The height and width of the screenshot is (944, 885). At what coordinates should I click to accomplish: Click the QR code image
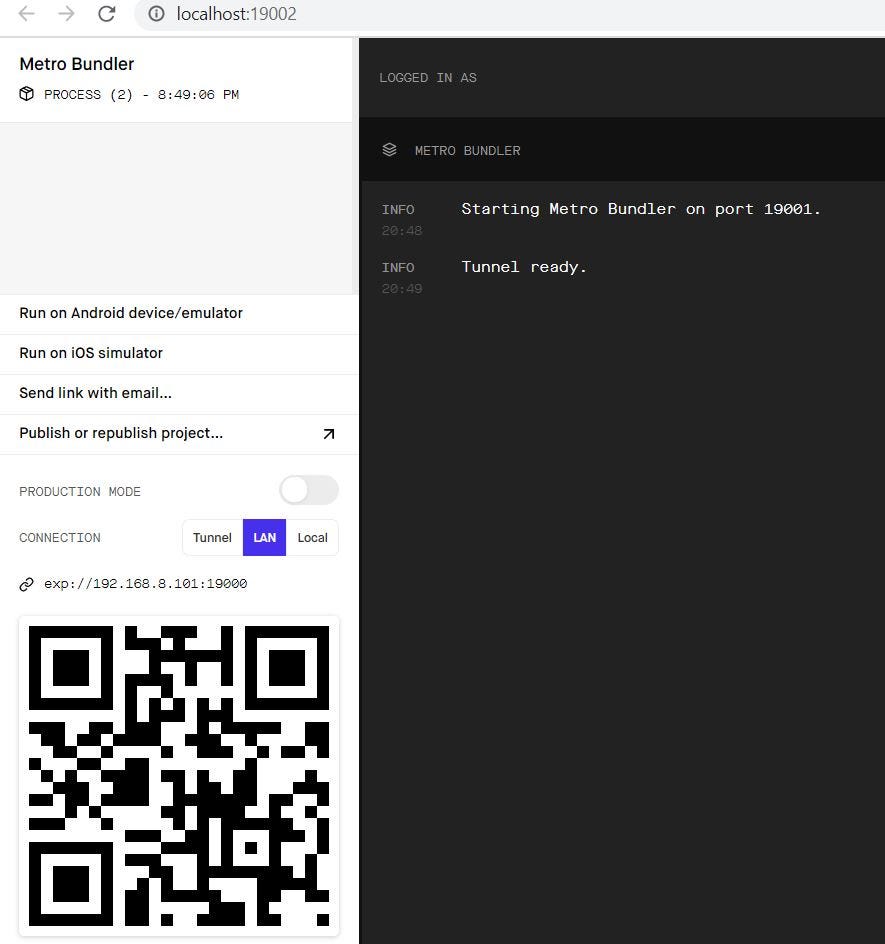tap(179, 777)
